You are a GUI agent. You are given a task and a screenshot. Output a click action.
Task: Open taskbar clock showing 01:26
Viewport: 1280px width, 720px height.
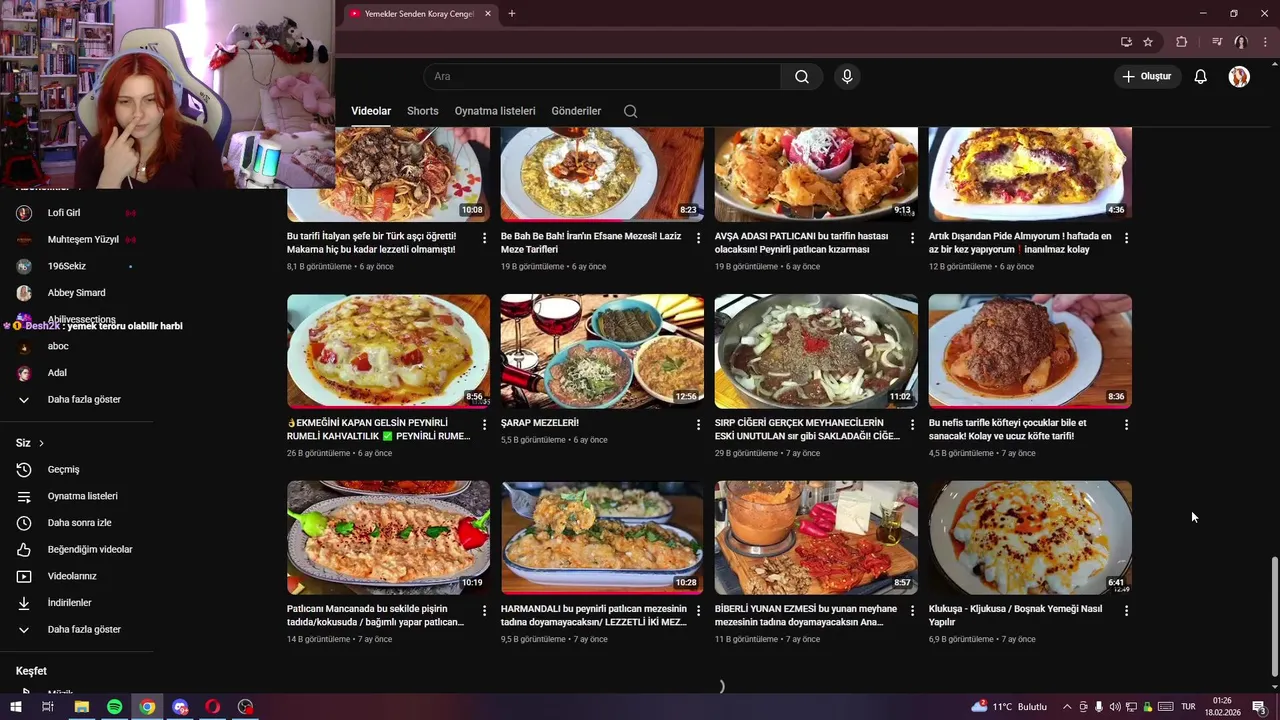pos(1222,707)
